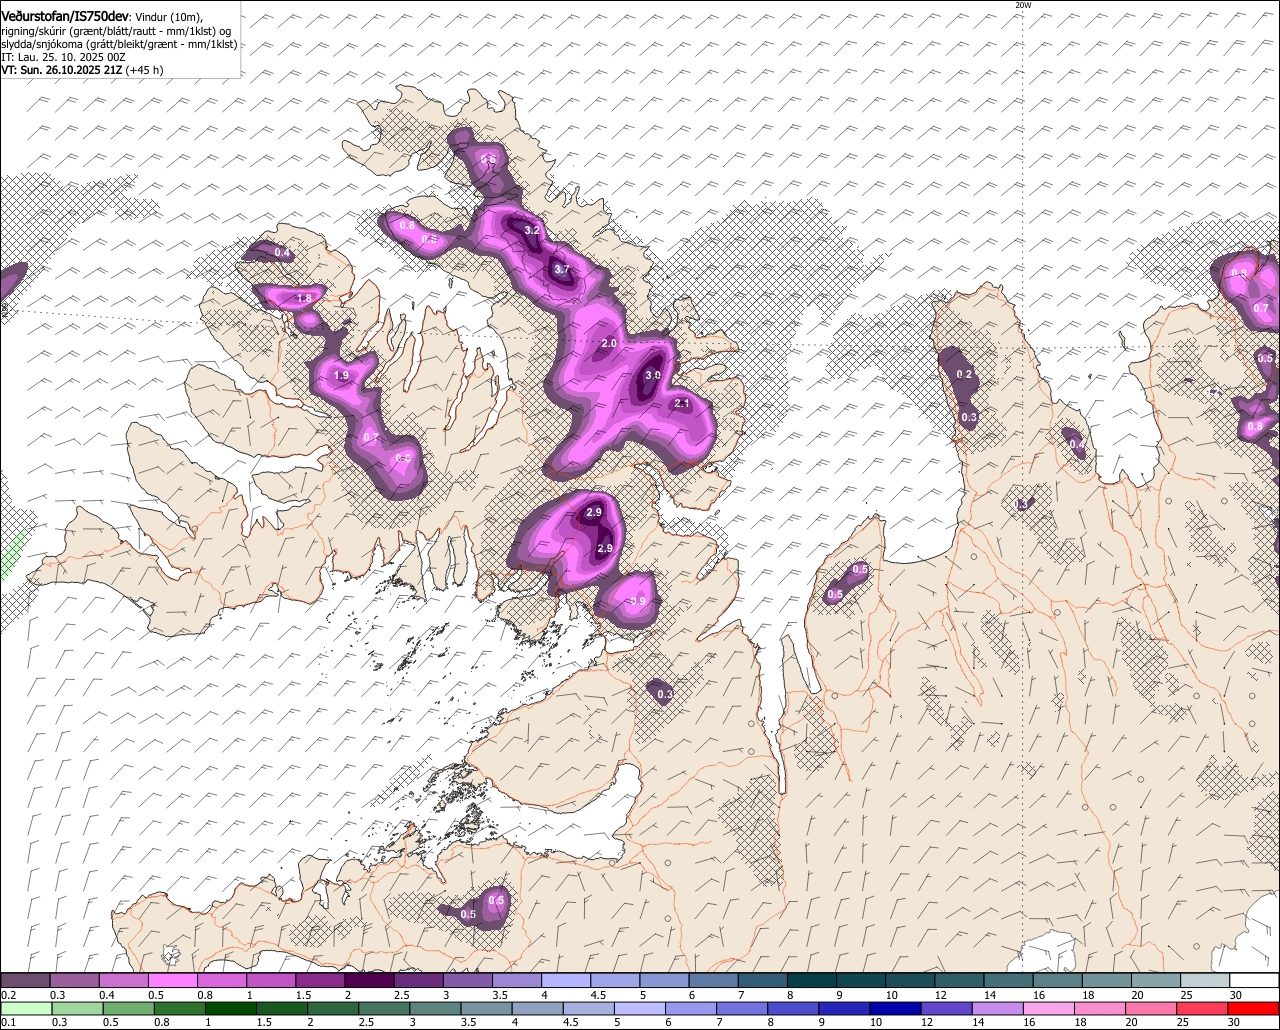
Task: Click the 12 label in the lower legend
Action: coord(926,1022)
